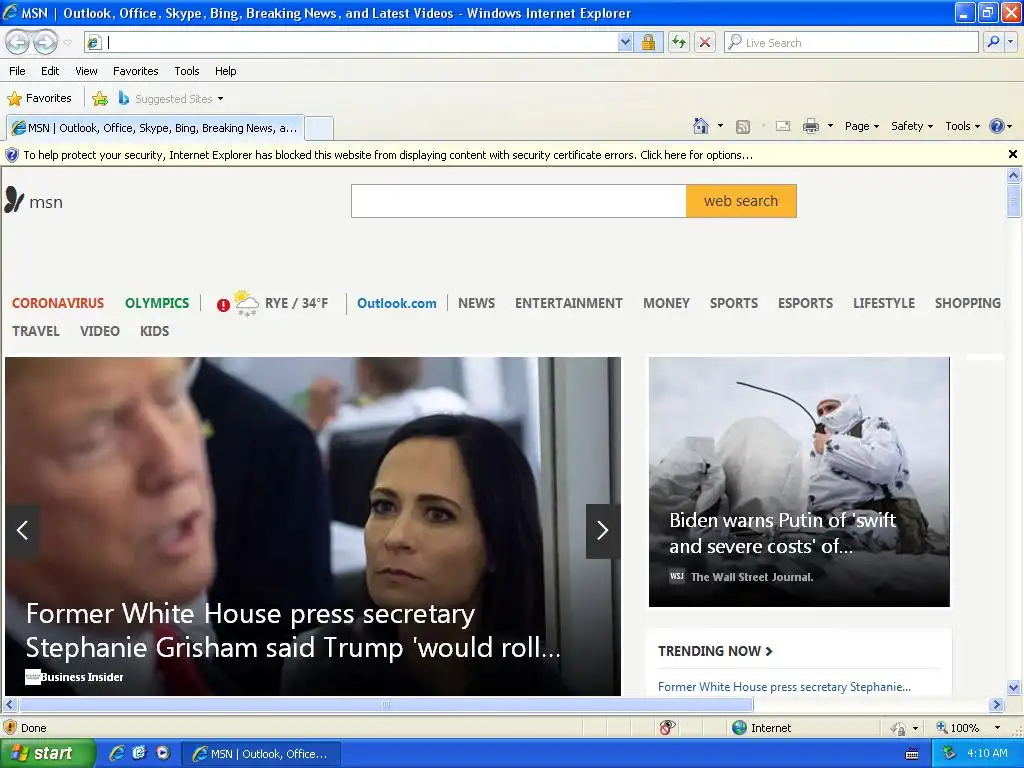Click the information bar shield icon

tap(12, 155)
